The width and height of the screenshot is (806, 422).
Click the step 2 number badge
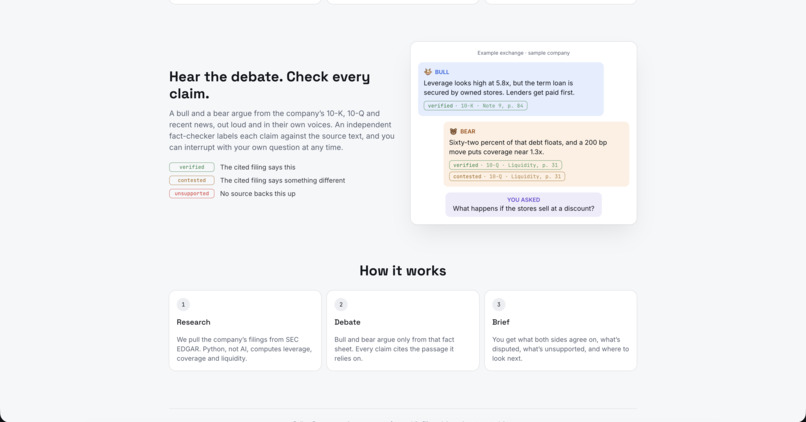coord(341,304)
